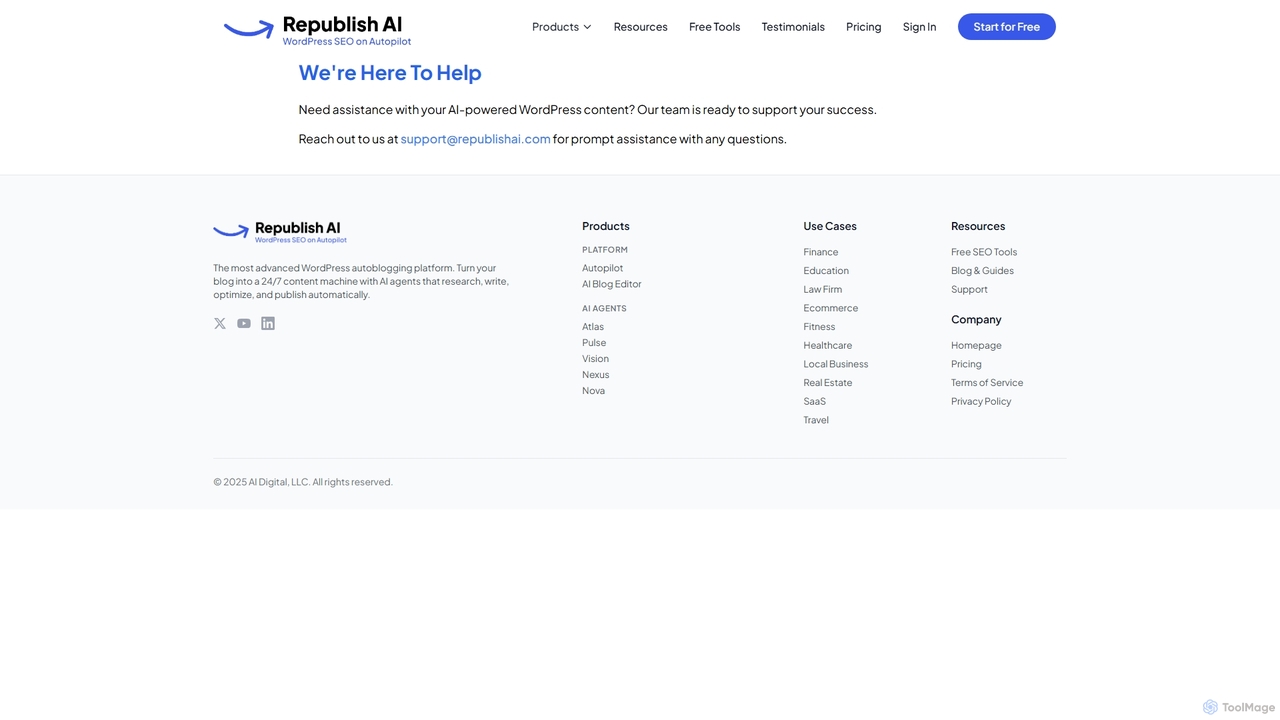Open the SaaS use case link
1280x720 pixels.
[x=815, y=402]
